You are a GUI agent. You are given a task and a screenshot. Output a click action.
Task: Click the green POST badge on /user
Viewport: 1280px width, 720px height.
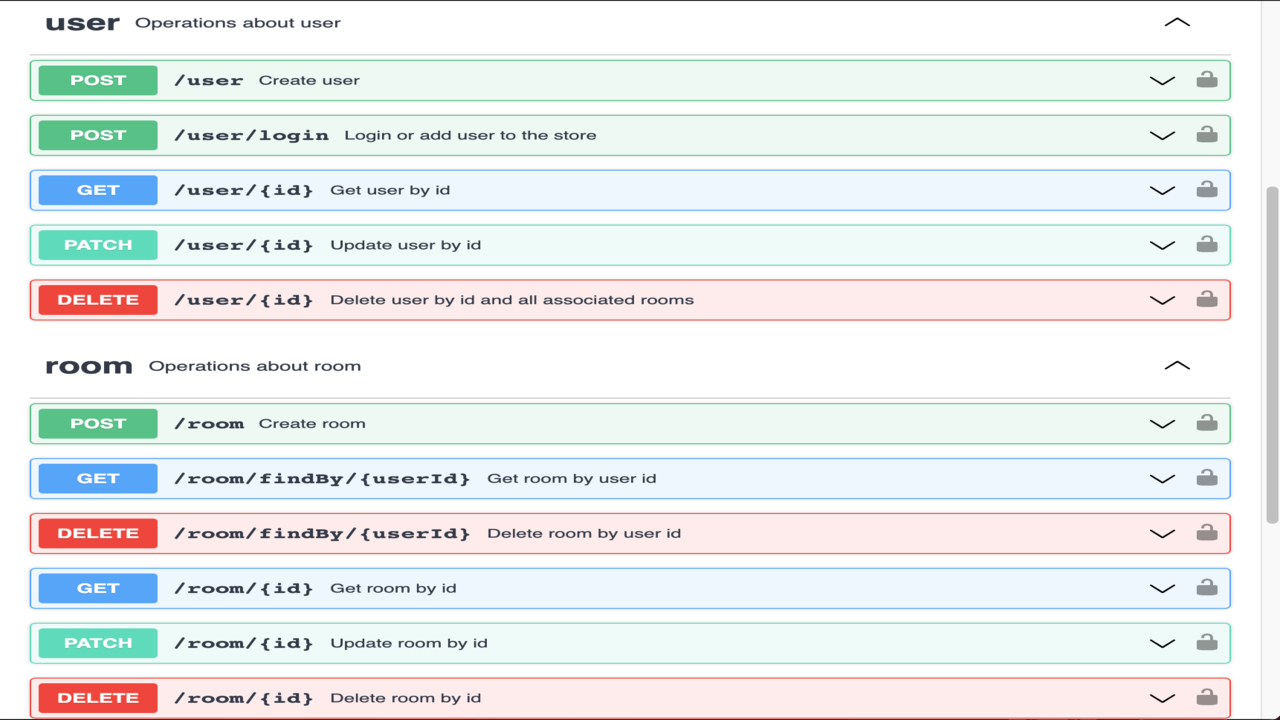click(x=96, y=79)
